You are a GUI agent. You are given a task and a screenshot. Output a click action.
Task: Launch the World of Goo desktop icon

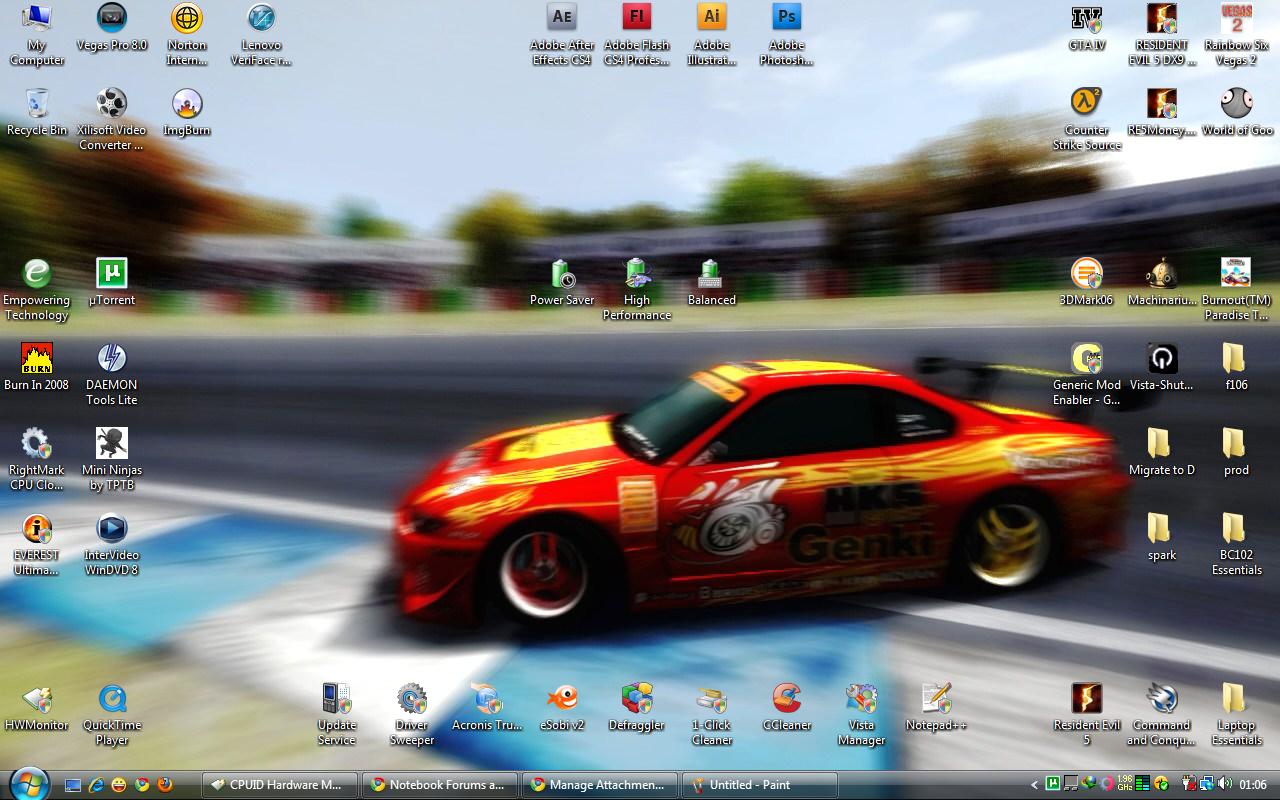tap(1237, 112)
